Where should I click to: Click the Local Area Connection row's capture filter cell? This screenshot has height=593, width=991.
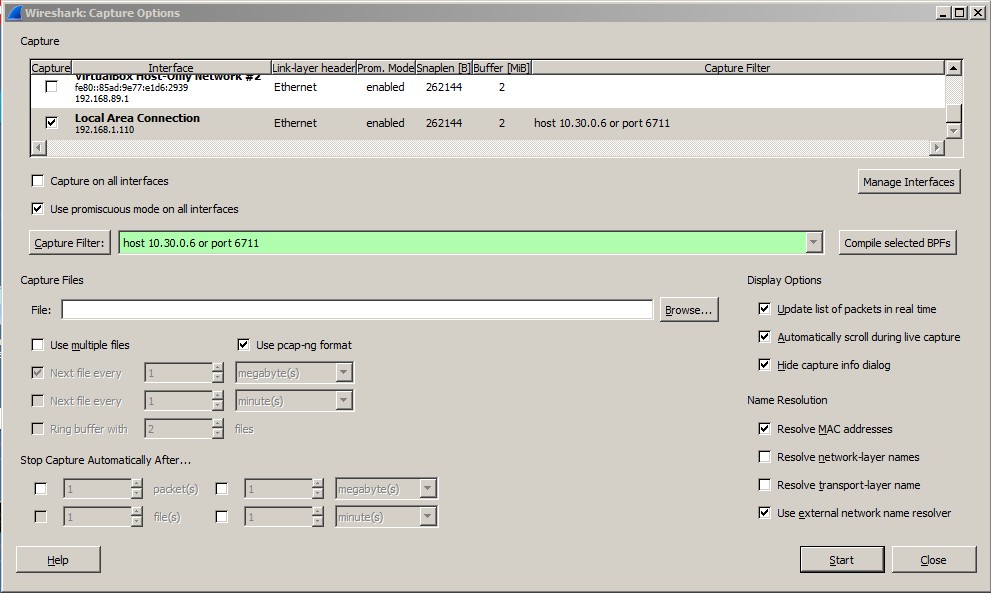click(x=602, y=123)
